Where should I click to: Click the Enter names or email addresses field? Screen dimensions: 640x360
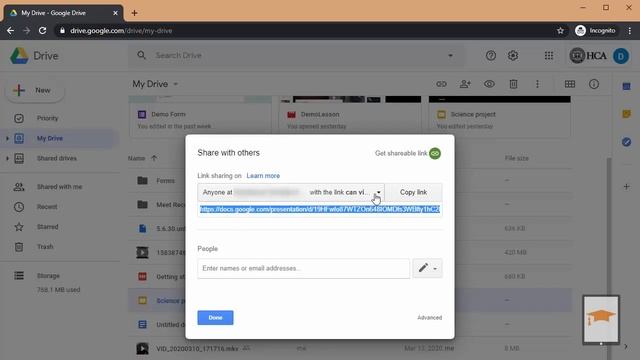(x=303, y=268)
